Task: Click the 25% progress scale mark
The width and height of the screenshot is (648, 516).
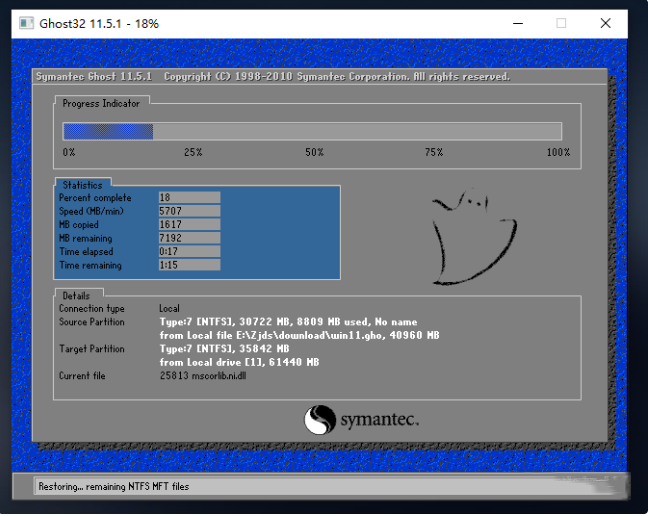Action: tap(193, 152)
